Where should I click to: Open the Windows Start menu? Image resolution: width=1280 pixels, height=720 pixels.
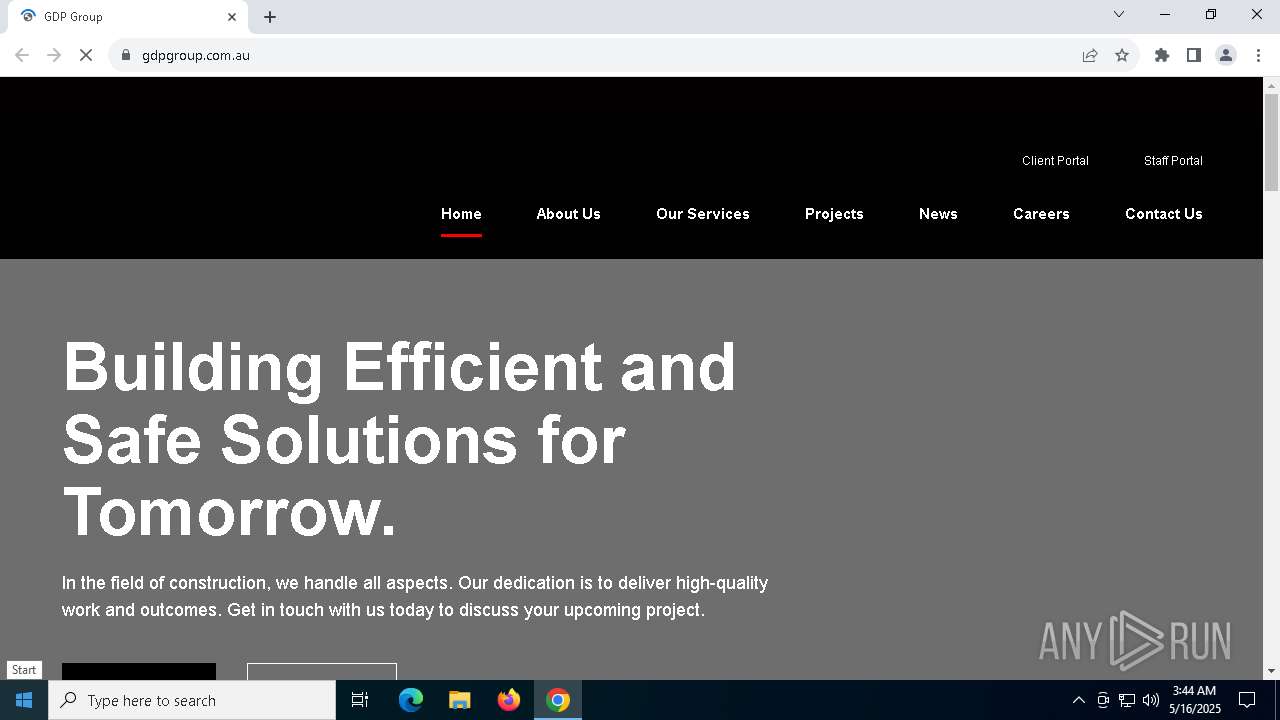(24, 700)
